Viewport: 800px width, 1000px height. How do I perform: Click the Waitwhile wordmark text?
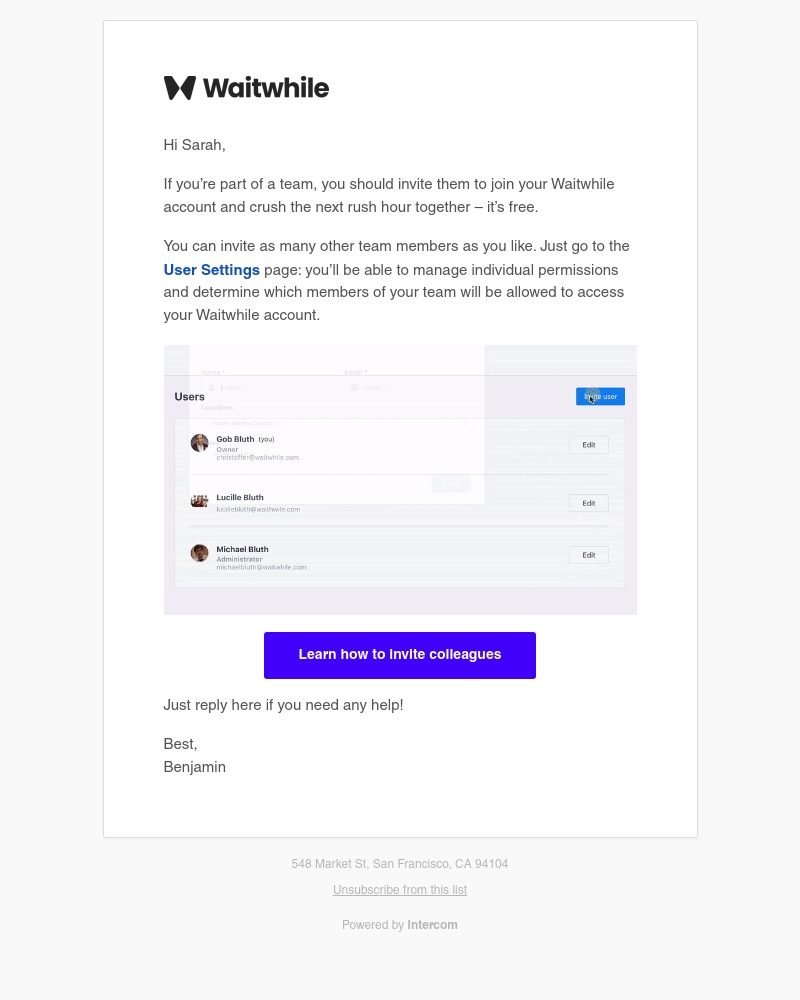pyautogui.click(x=266, y=88)
